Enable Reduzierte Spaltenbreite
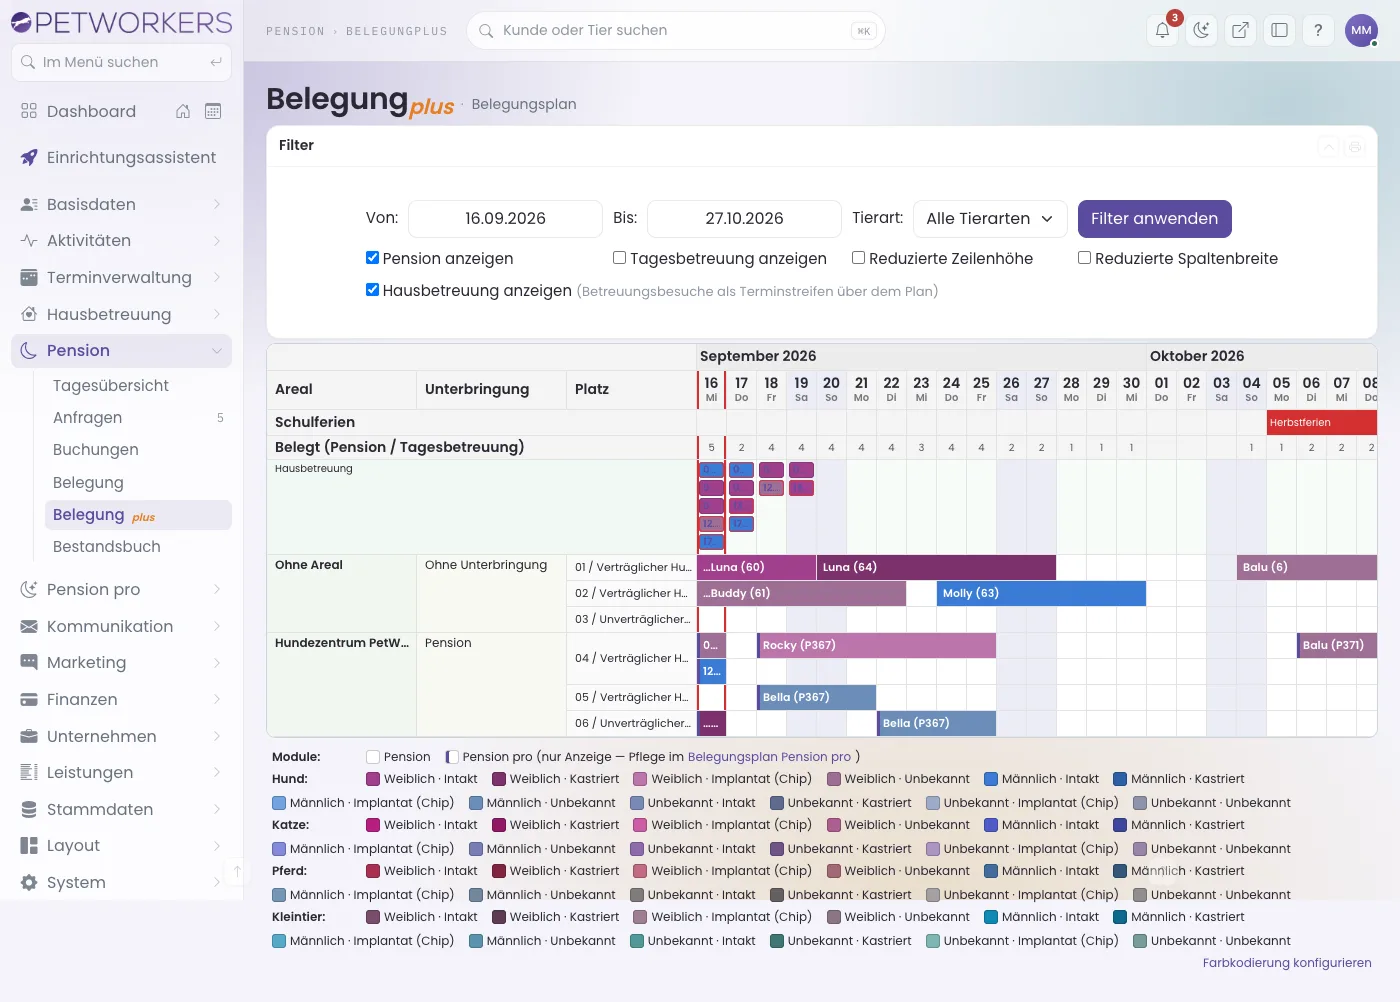1400x1002 pixels. coord(1085,258)
